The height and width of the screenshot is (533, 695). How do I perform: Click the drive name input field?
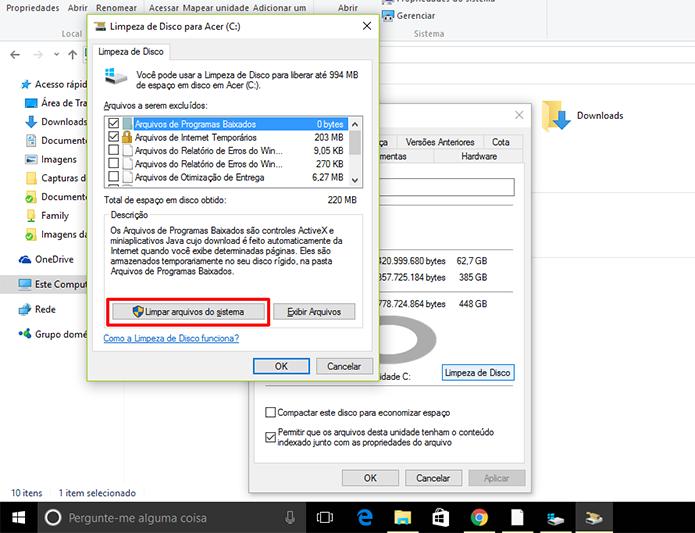pyautogui.click(x=447, y=187)
